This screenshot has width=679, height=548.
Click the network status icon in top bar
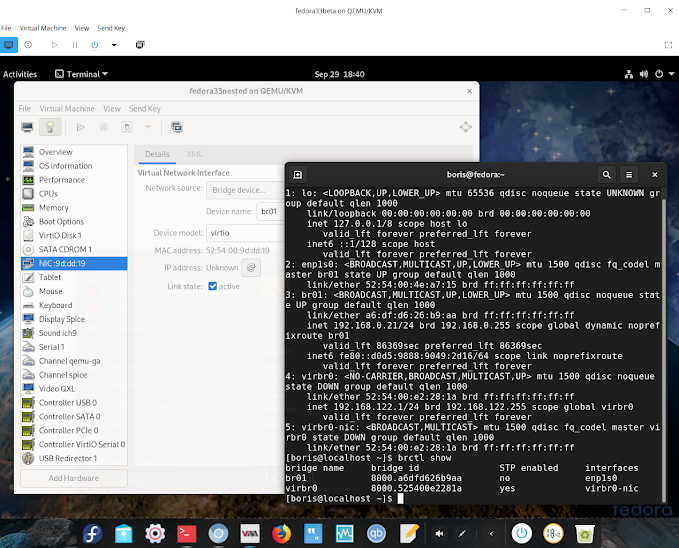pyautogui.click(x=629, y=74)
